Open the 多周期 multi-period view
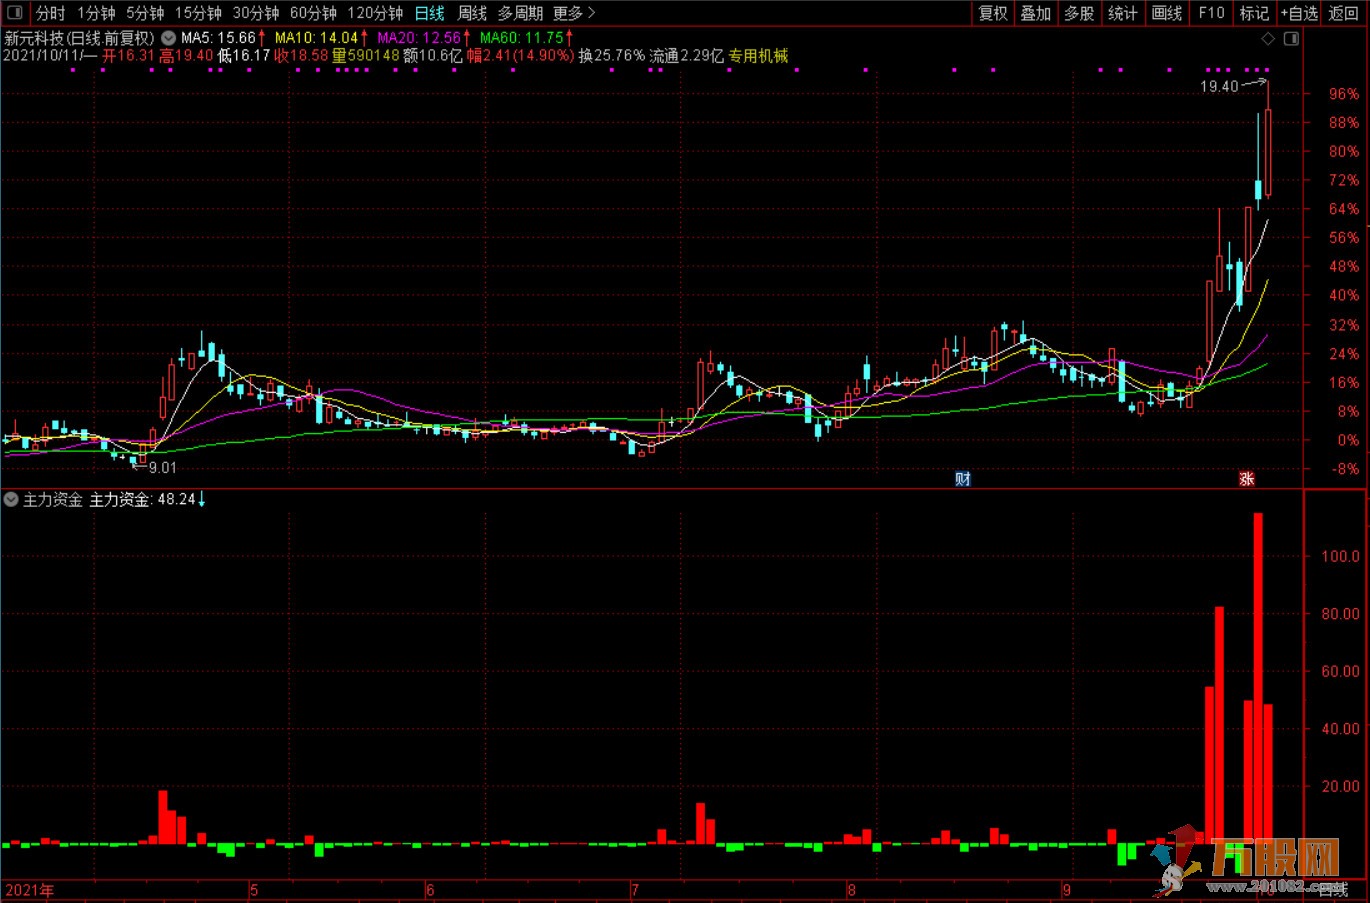The image size is (1370, 903). pos(520,13)
